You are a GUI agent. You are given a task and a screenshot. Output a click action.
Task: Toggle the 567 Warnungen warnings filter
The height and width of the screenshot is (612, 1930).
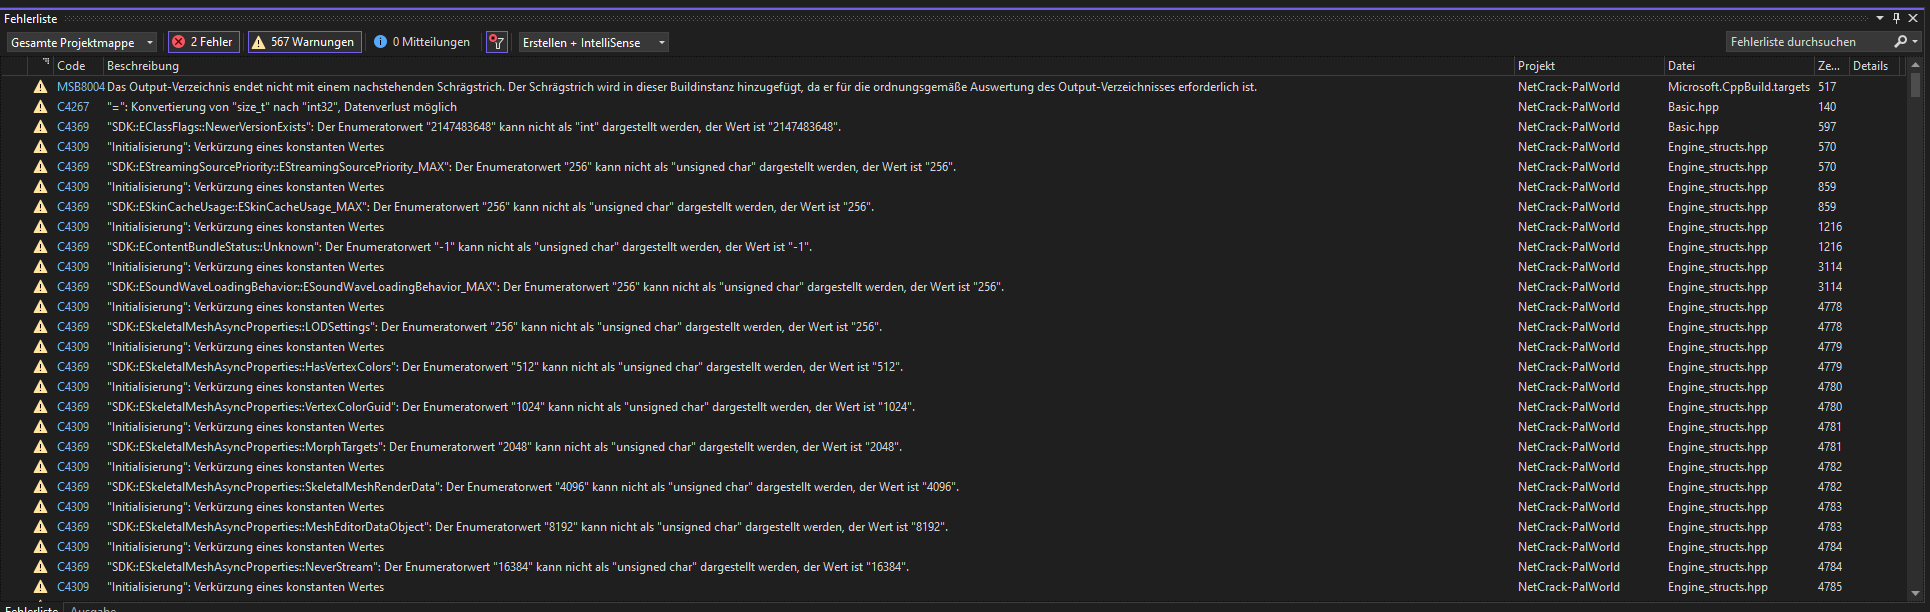tap(304, 42)
